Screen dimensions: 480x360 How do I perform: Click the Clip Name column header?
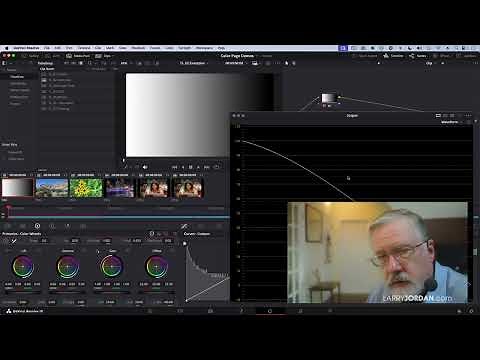tap(47, 69)
